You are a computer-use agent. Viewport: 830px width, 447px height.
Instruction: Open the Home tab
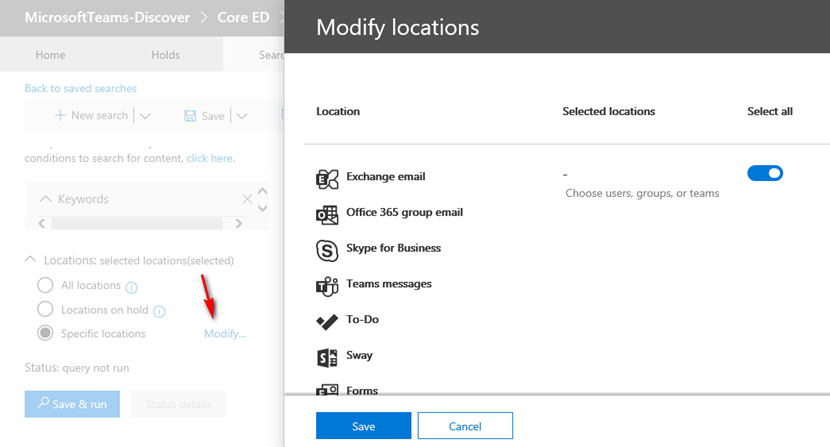[x=50, y=55]
